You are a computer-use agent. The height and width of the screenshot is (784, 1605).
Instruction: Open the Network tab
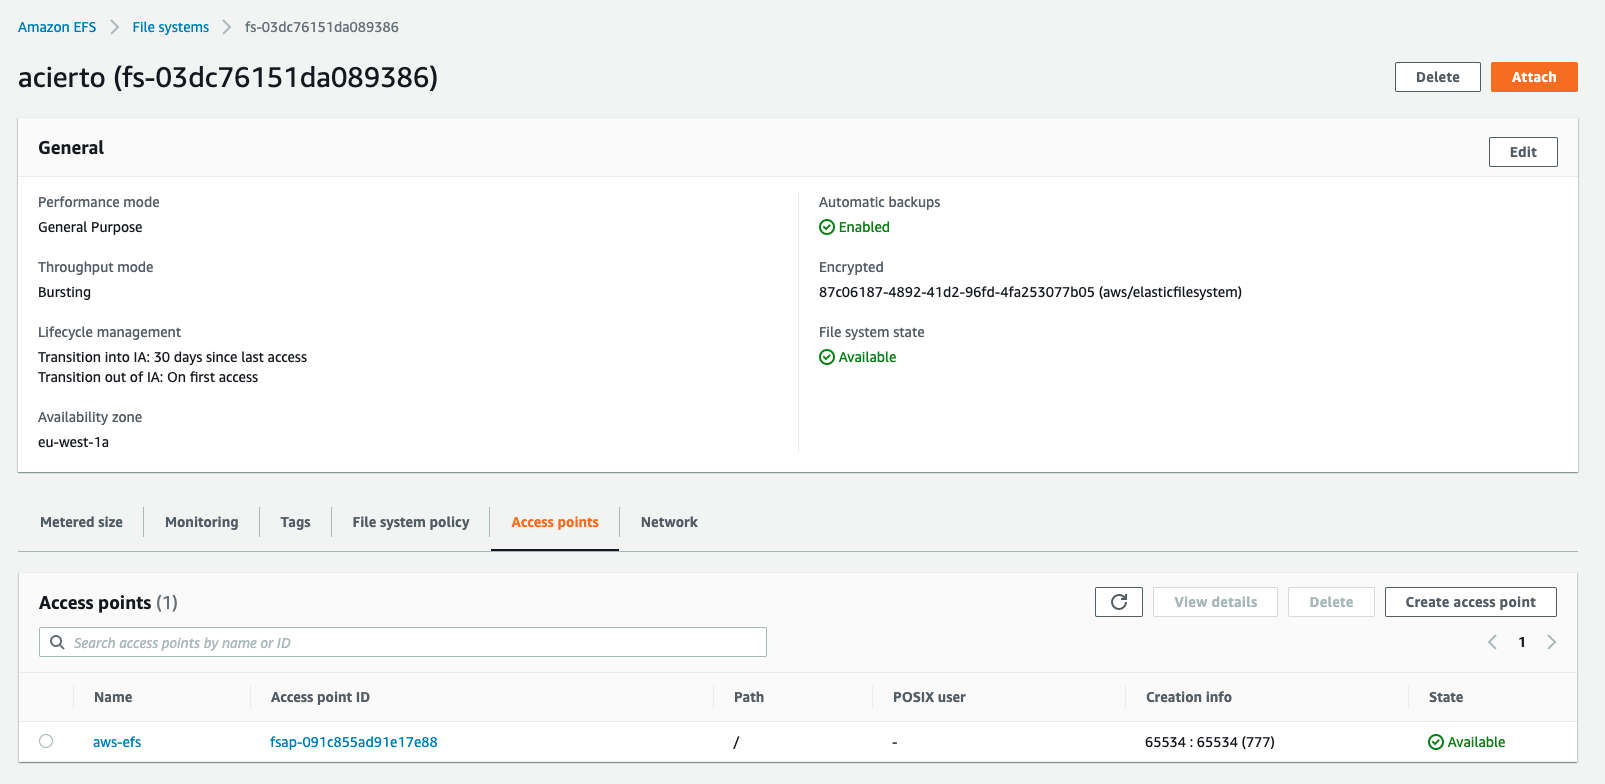coord(669,522)
